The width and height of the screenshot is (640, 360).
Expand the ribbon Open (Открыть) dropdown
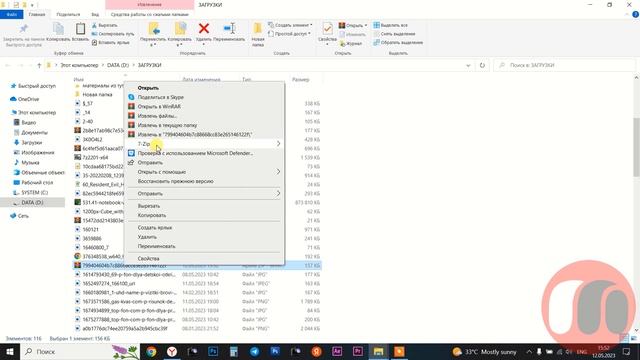click(x=353, y=25)
